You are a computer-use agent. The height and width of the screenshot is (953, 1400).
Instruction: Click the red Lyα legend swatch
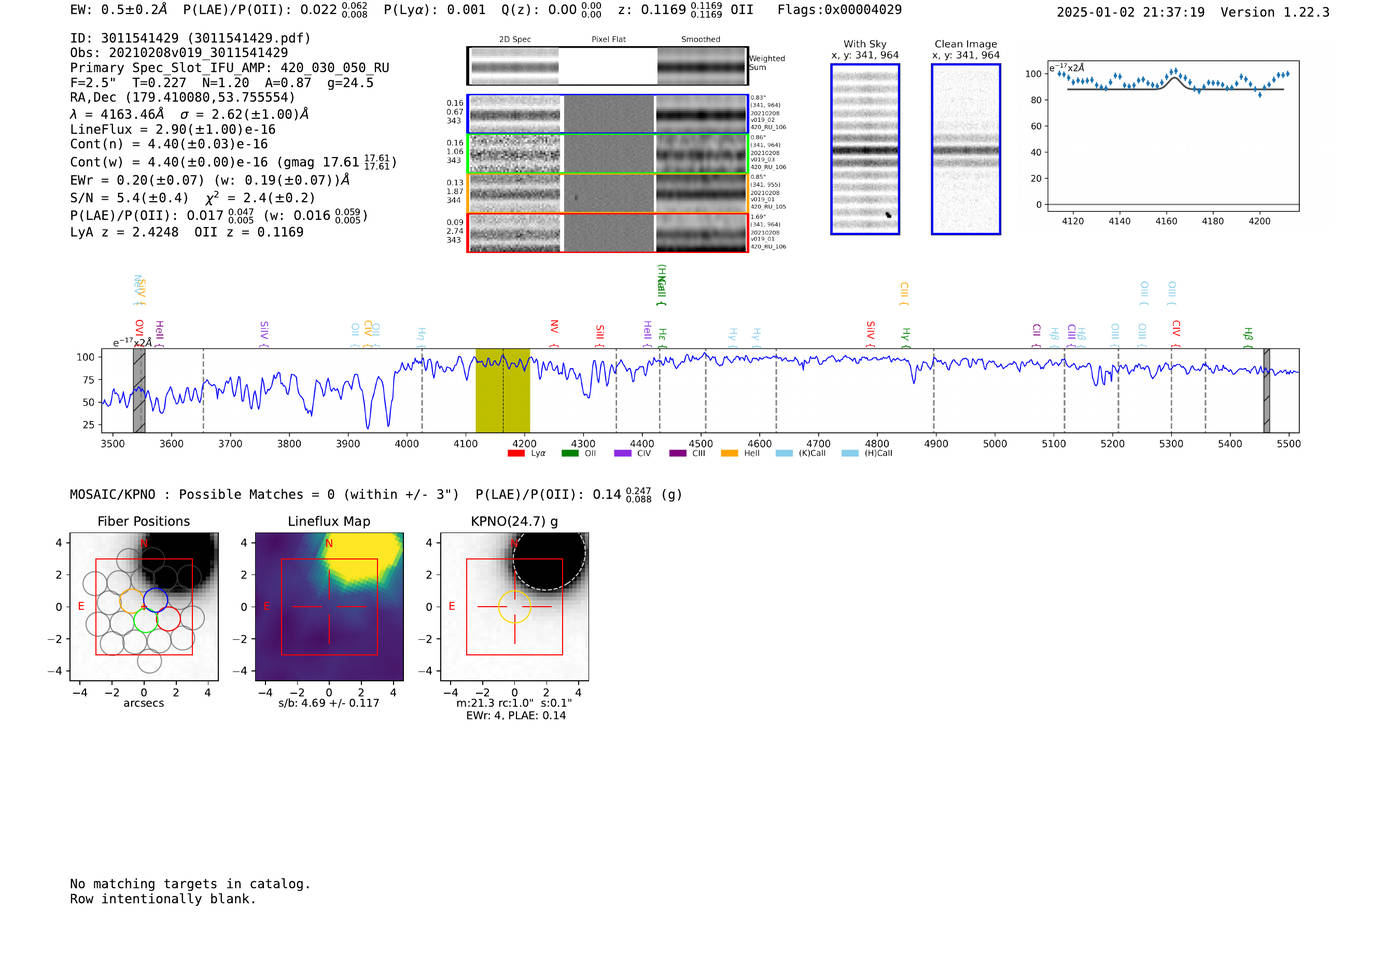tap(516, 453)
